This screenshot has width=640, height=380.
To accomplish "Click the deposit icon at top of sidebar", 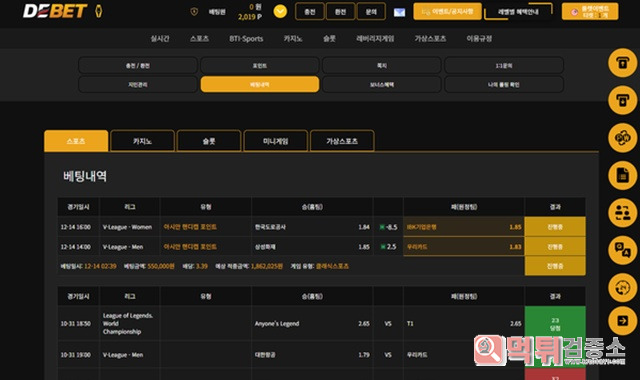I will (622, 63).
